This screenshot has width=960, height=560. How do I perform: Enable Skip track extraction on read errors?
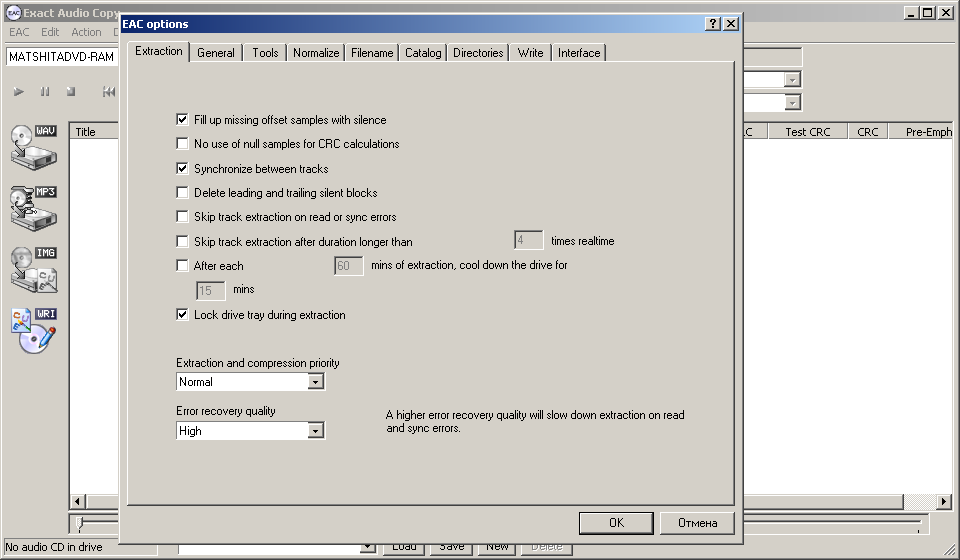tap(182, 216)
